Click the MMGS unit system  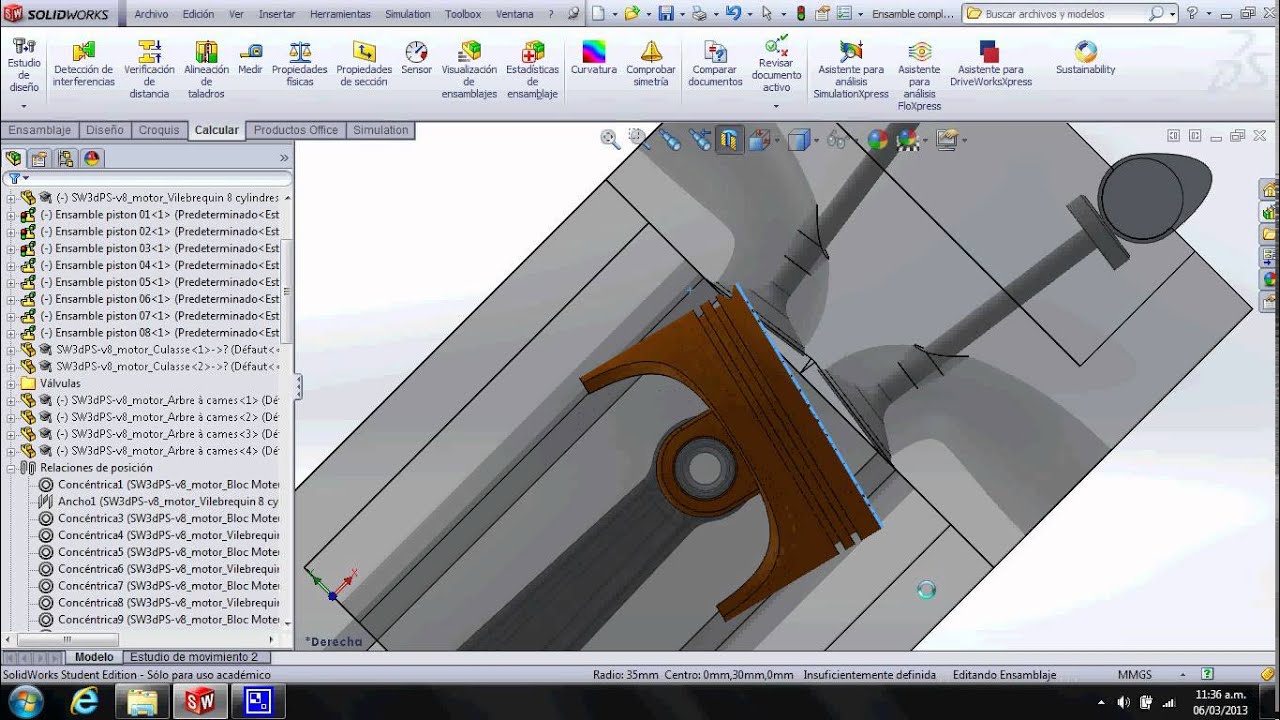tap(1135, 675)
